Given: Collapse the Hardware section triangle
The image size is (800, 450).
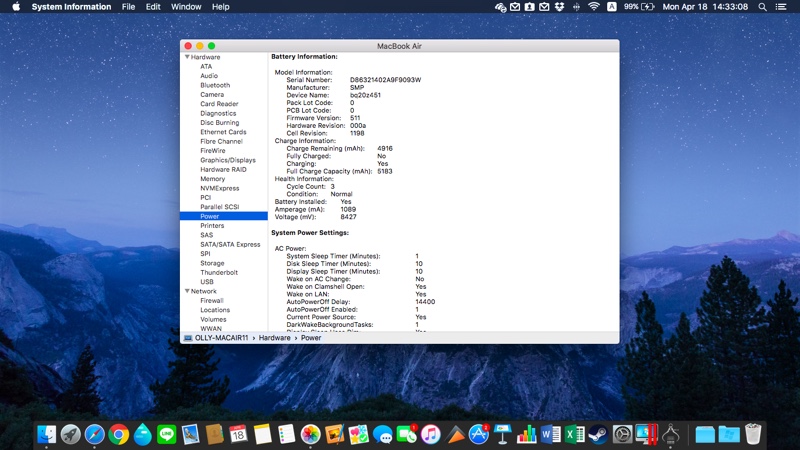Looking at the screenshot, I should [x=187, y=57].
